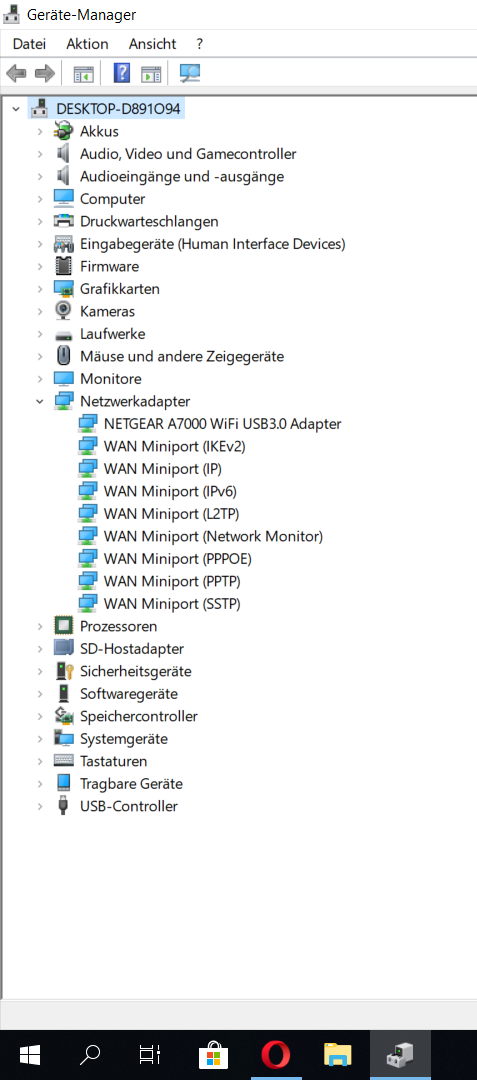Screen dimensions: 477x1080
Task: Collapse the Netzwerkadapter category
Action: 40,401
